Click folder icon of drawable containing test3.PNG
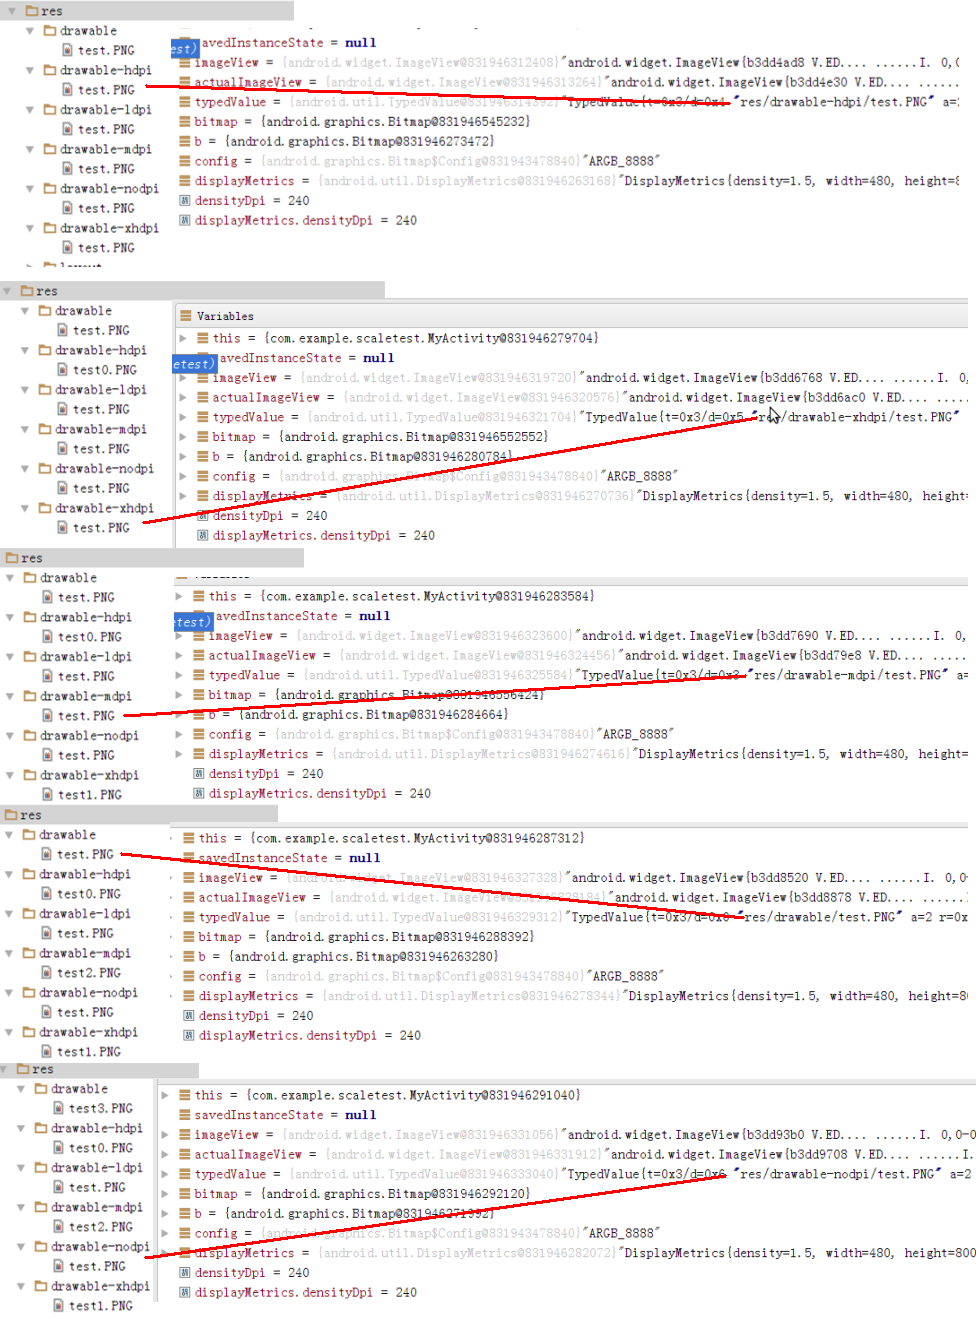 42,1089
